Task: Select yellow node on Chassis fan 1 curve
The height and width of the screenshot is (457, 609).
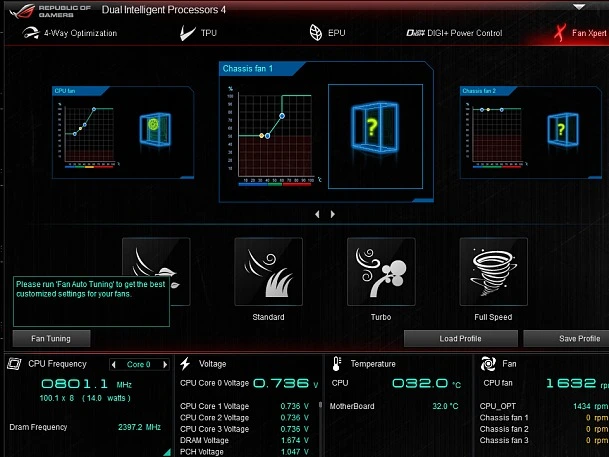Action: (x=261, y=136)
